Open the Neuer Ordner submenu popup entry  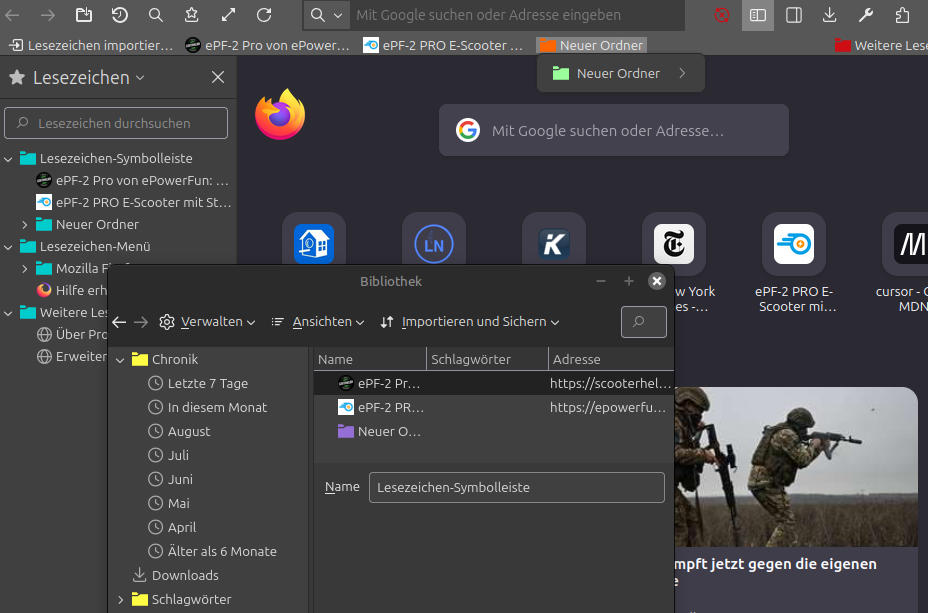tap(620, 73)
